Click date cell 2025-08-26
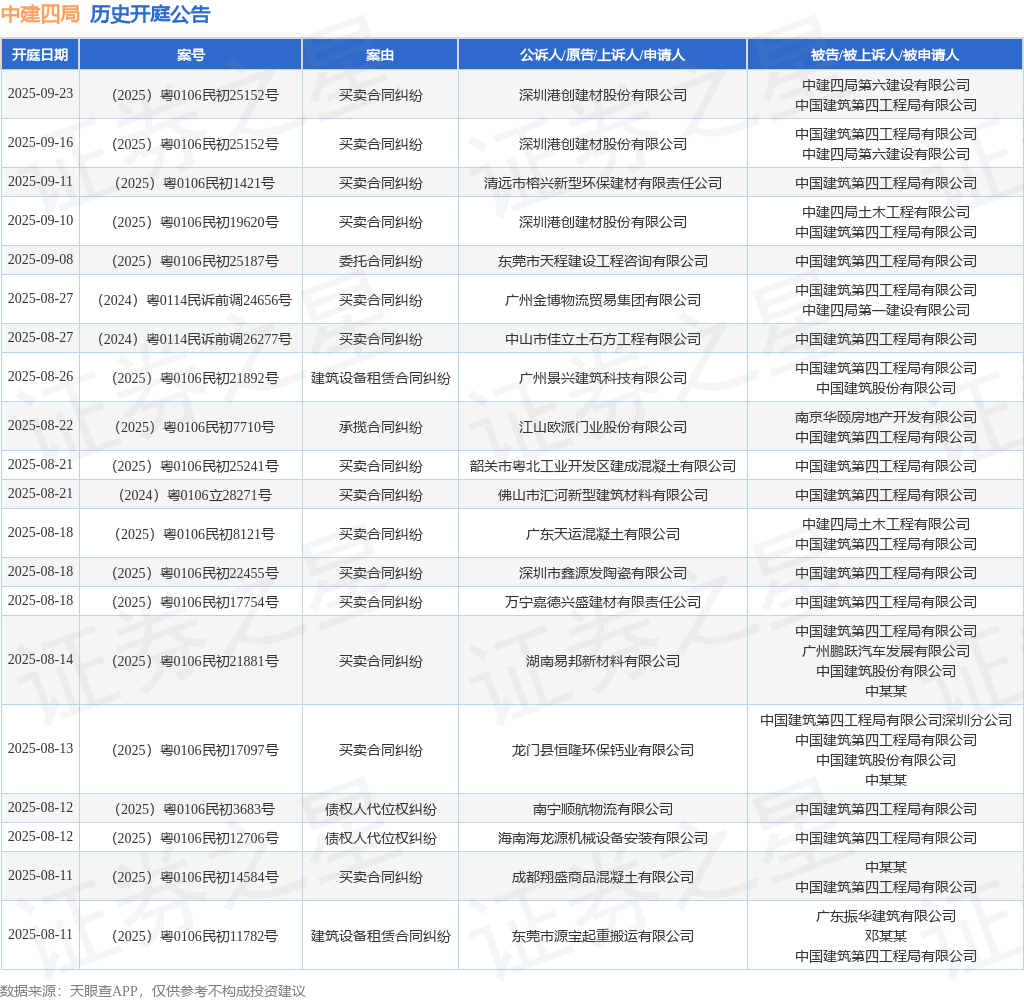 40,377
